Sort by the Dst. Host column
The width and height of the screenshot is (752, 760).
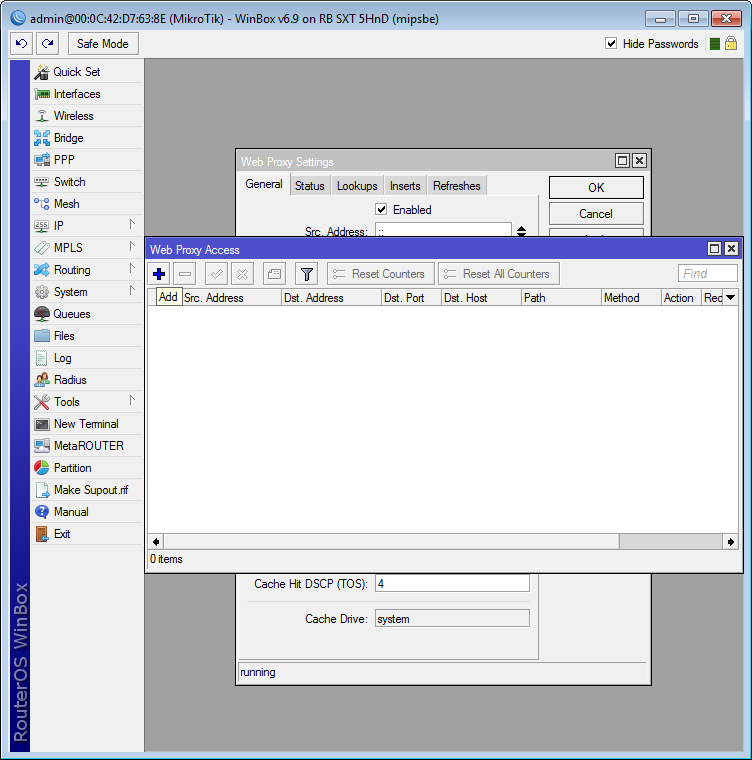[x=481, y=298]
